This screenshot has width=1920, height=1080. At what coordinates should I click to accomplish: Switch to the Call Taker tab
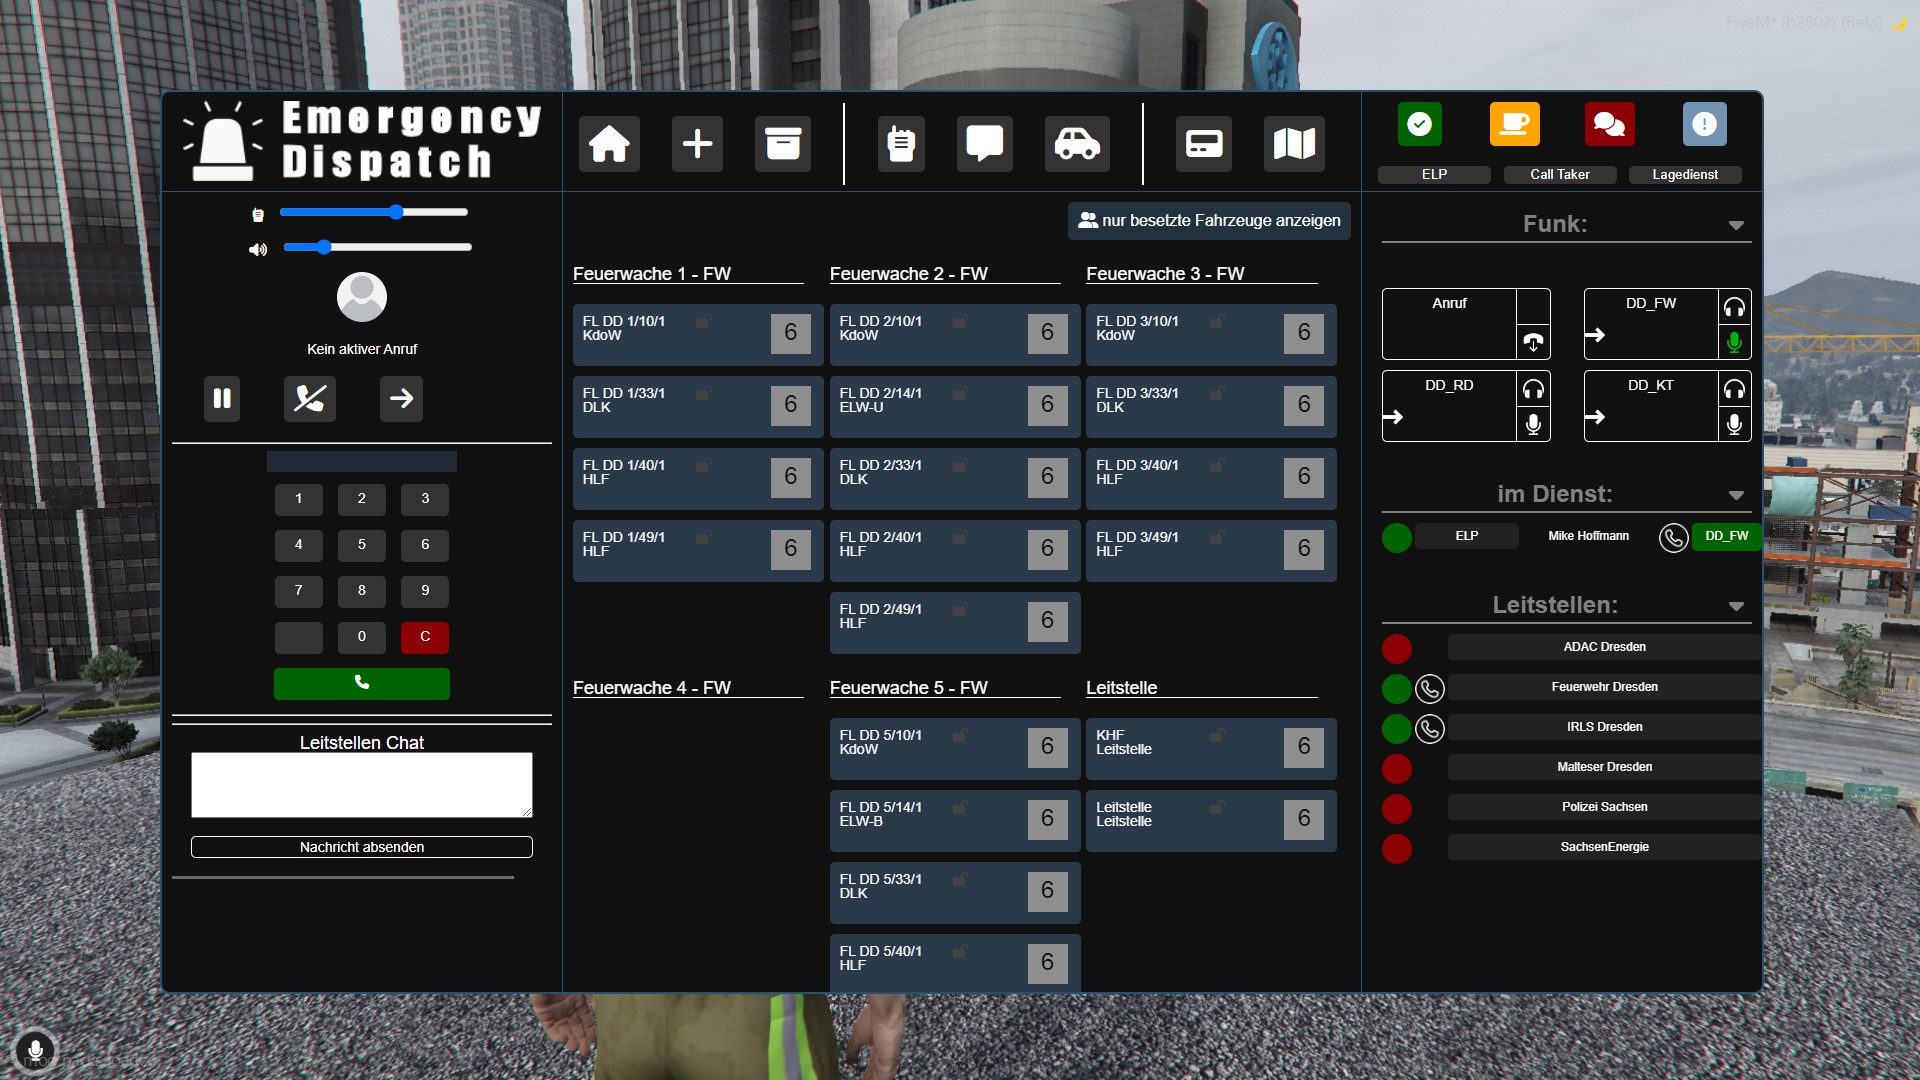click(1560, 174)
